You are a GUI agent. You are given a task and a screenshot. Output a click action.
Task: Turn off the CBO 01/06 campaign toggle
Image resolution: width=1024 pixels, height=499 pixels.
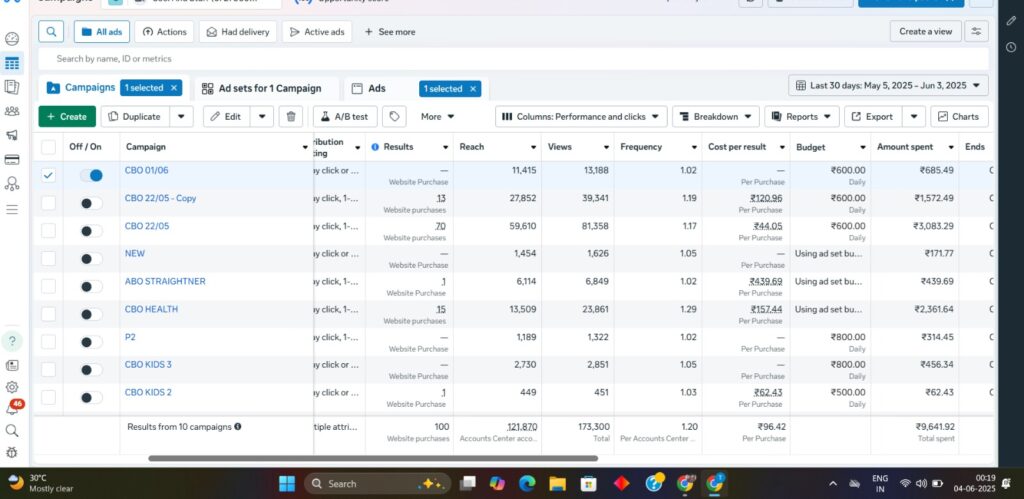[x=91, y=175]
